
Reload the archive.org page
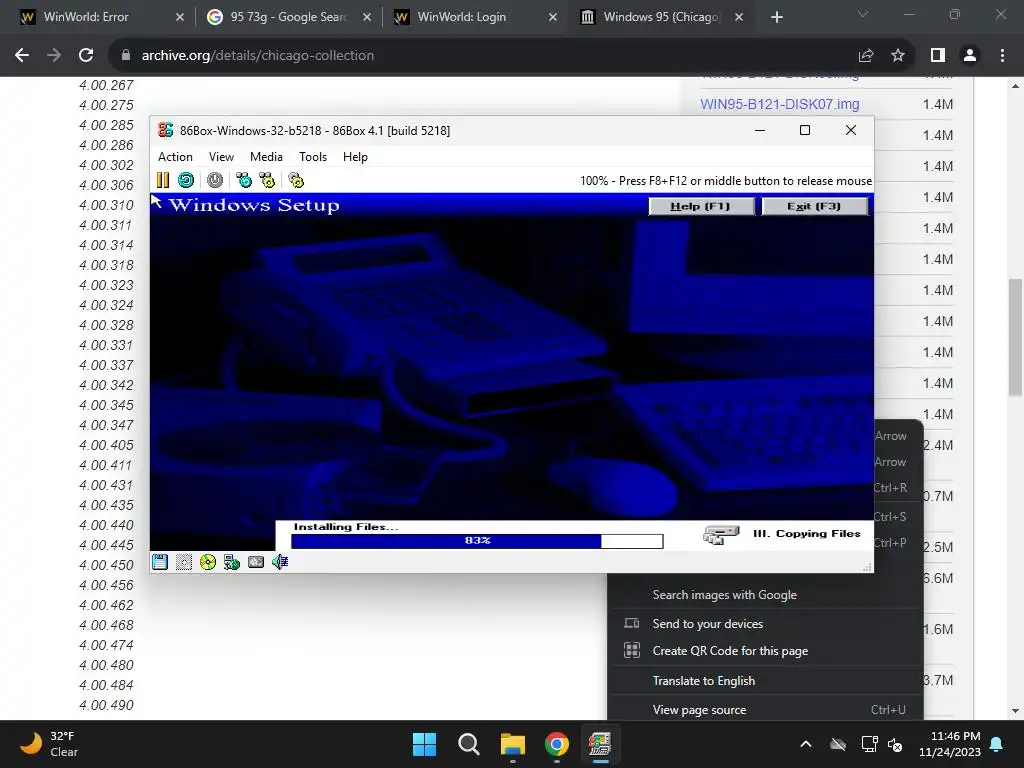pyautogui.click(x=86, y=56)
